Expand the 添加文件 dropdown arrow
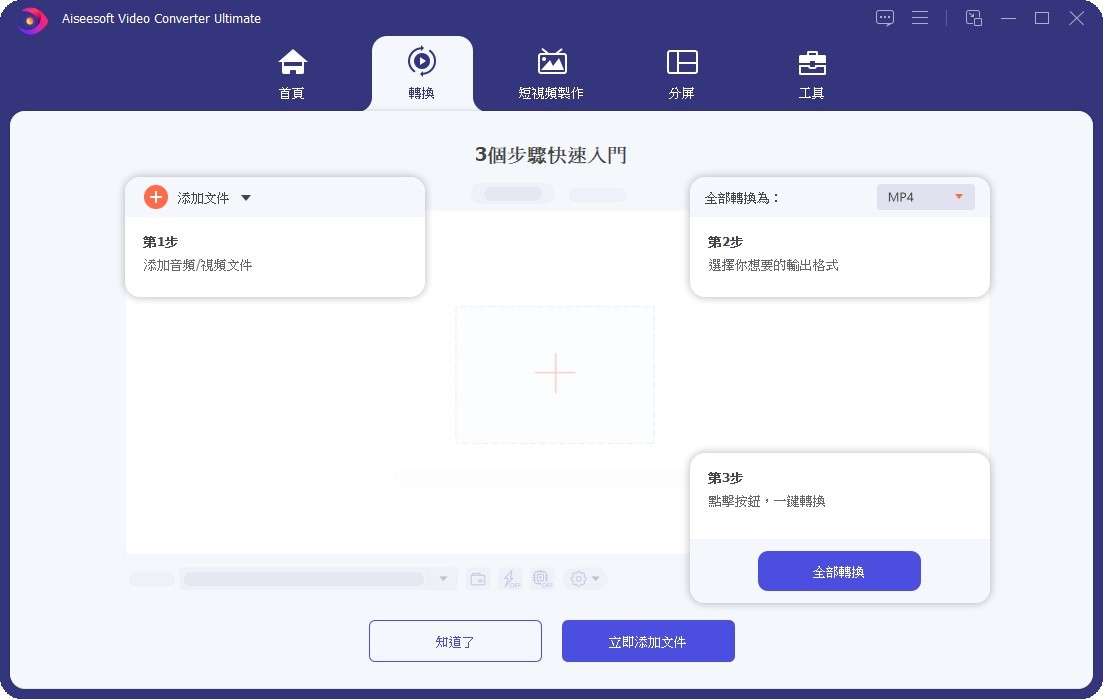Image resolution: width=1103 pixels, height=699 pixels. pyautogui.click(x=246, y=198)
